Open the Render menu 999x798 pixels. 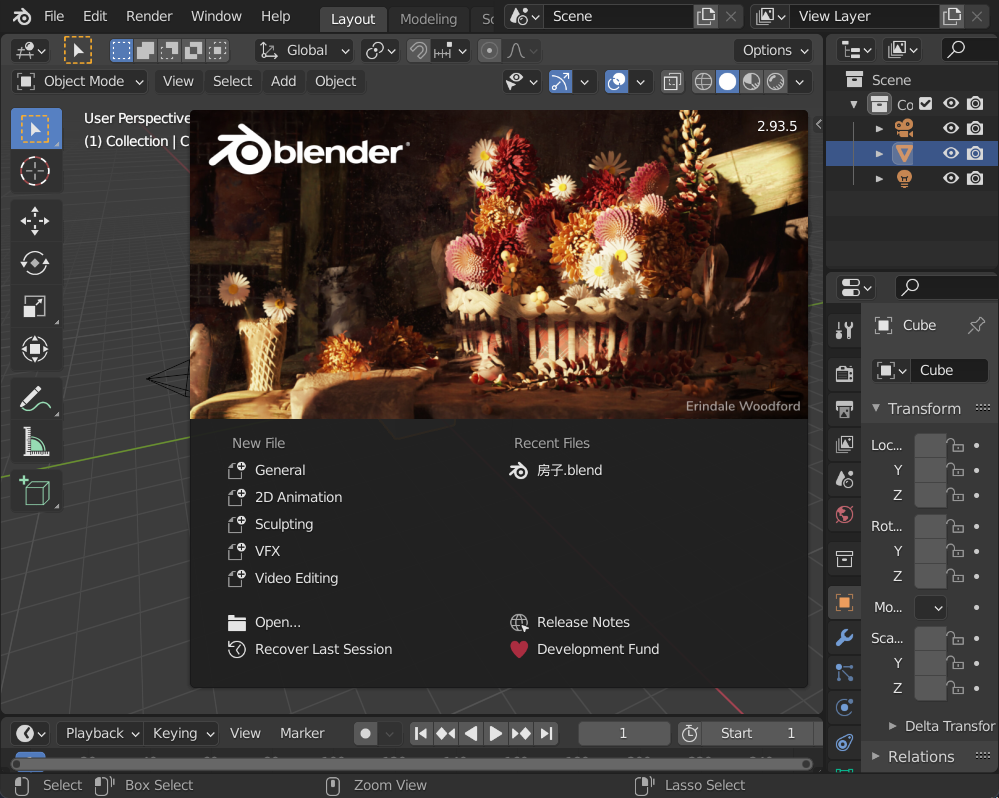click(x=149, y=17)
